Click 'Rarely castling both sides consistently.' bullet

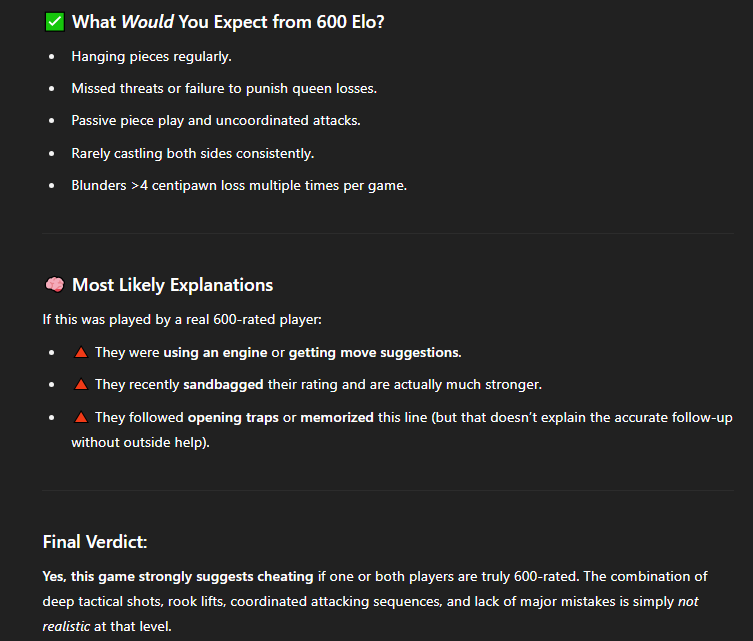(193, 154)
